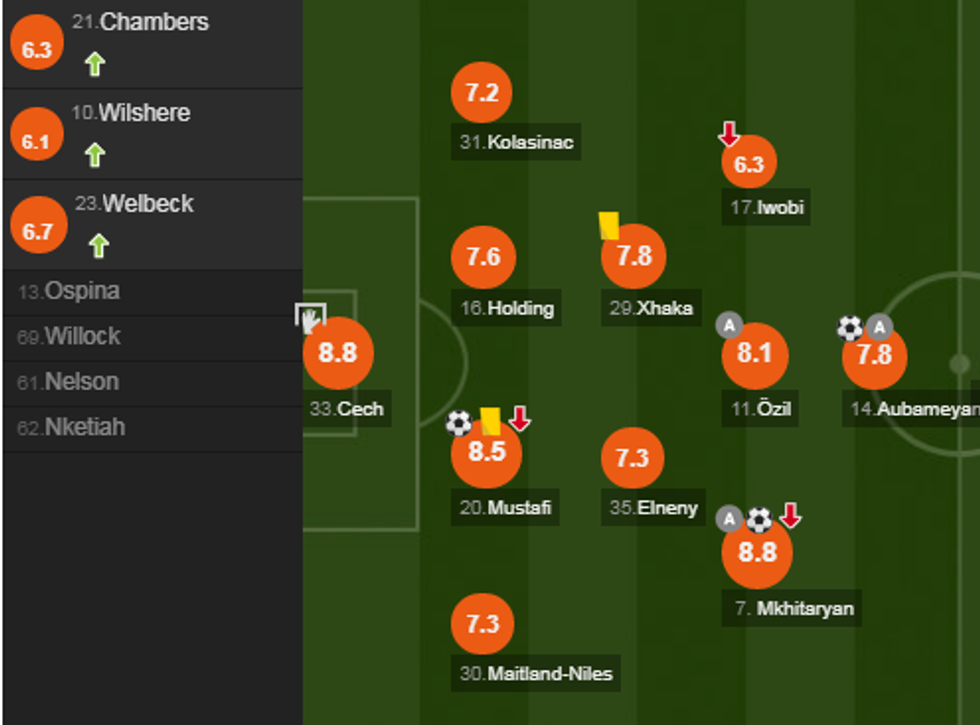
Task: Click the green sub-on arrow under Welbeck
Action: [x=98, y=245]
